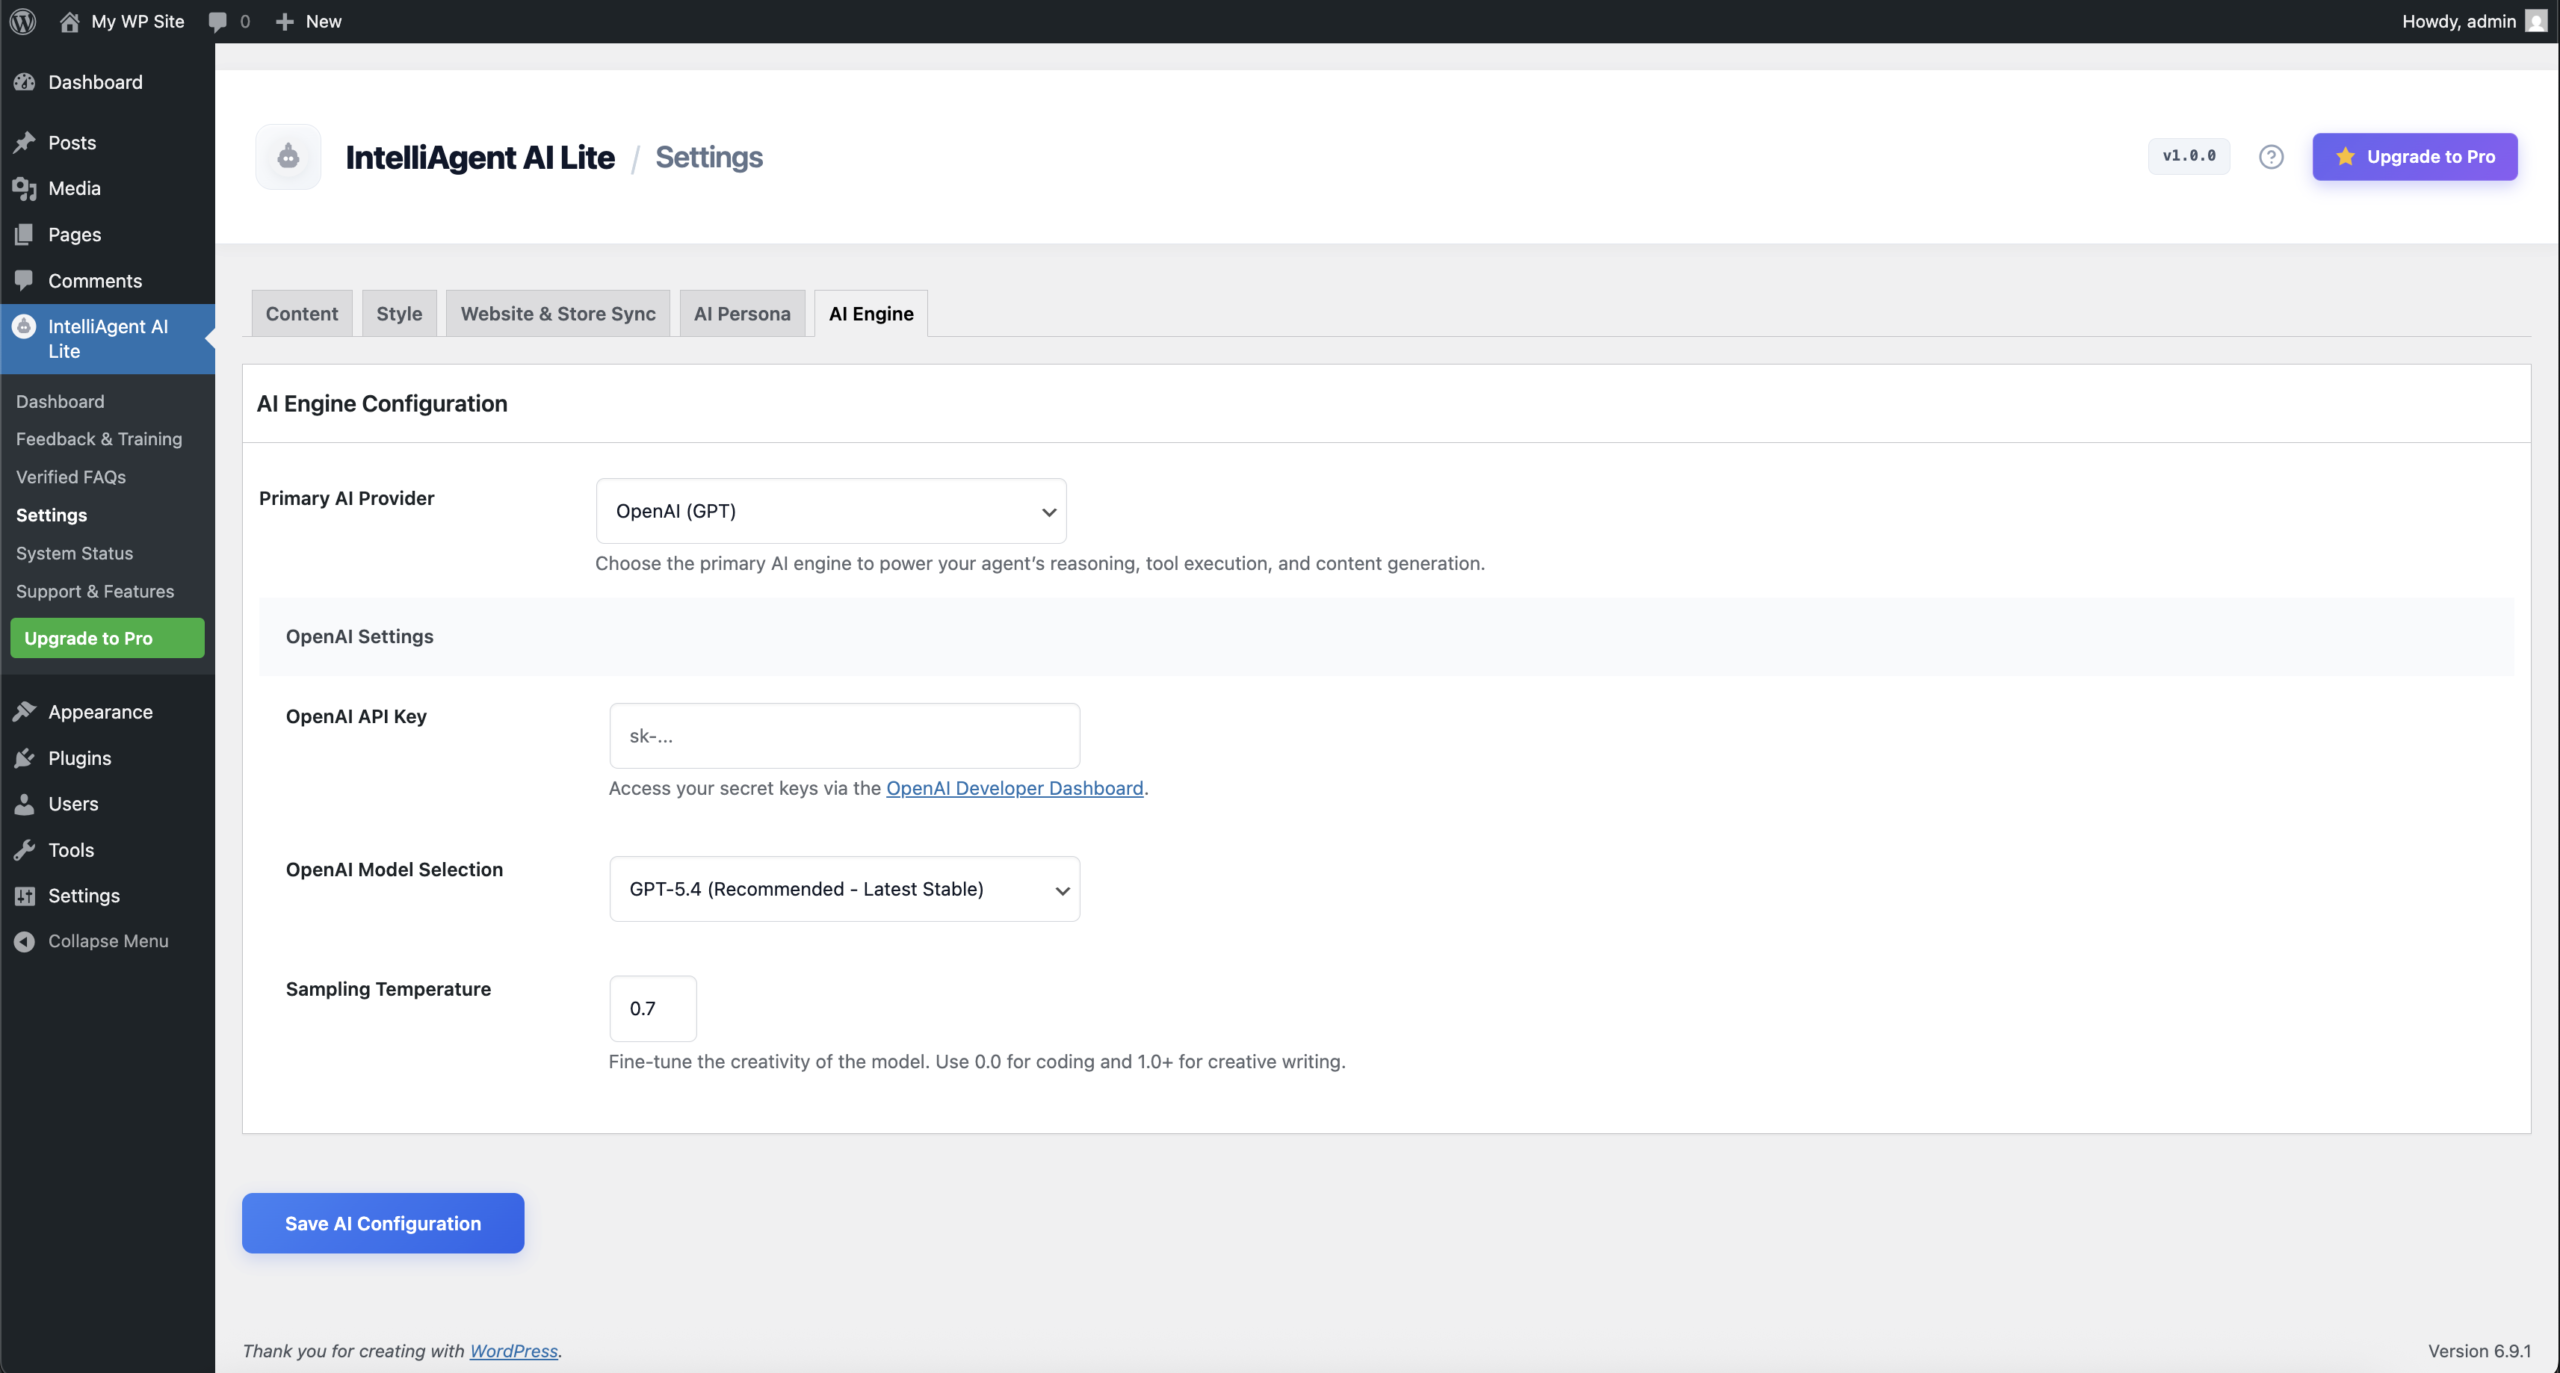
Task: Click the Collapse Menu arrow icon
Action: 24,941
